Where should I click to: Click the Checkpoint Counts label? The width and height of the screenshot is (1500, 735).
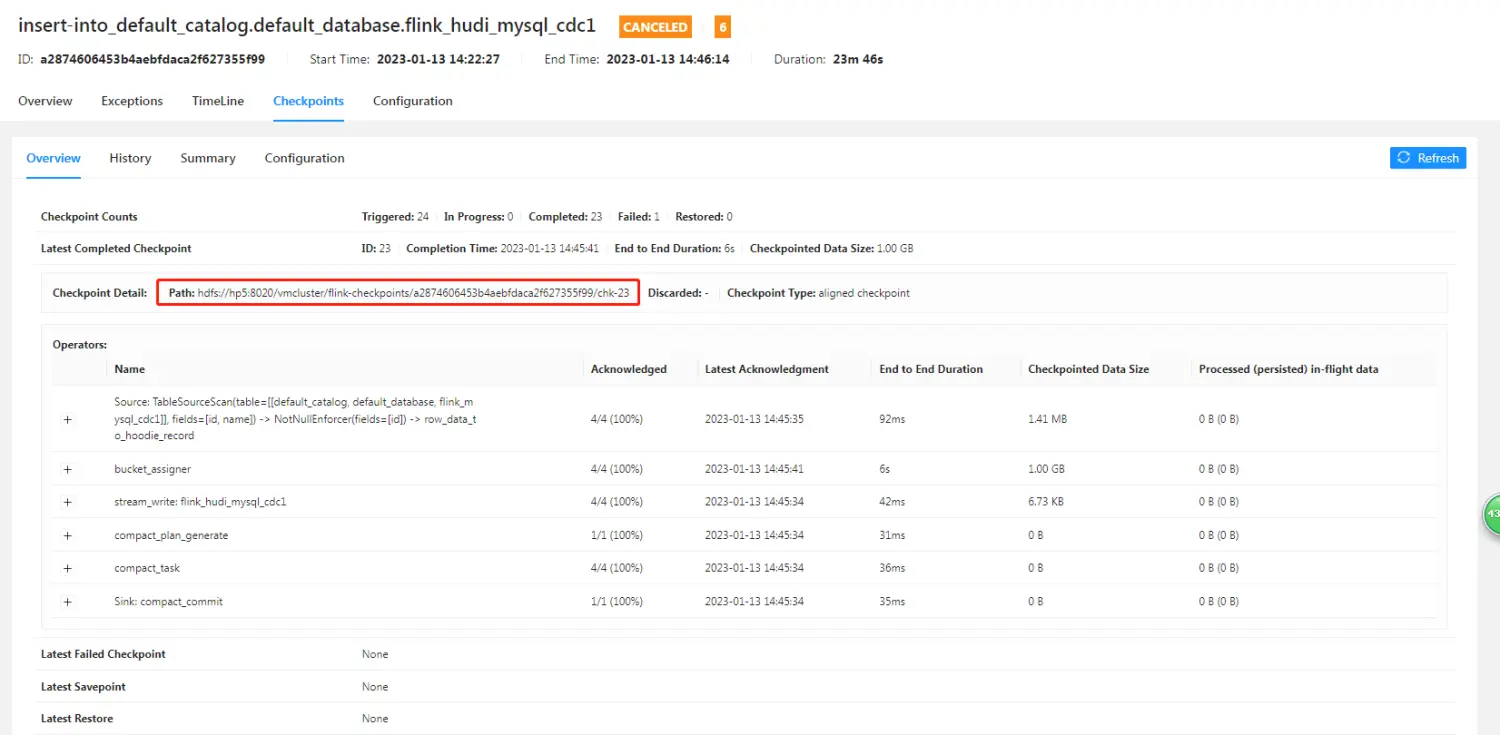(89, 217)
